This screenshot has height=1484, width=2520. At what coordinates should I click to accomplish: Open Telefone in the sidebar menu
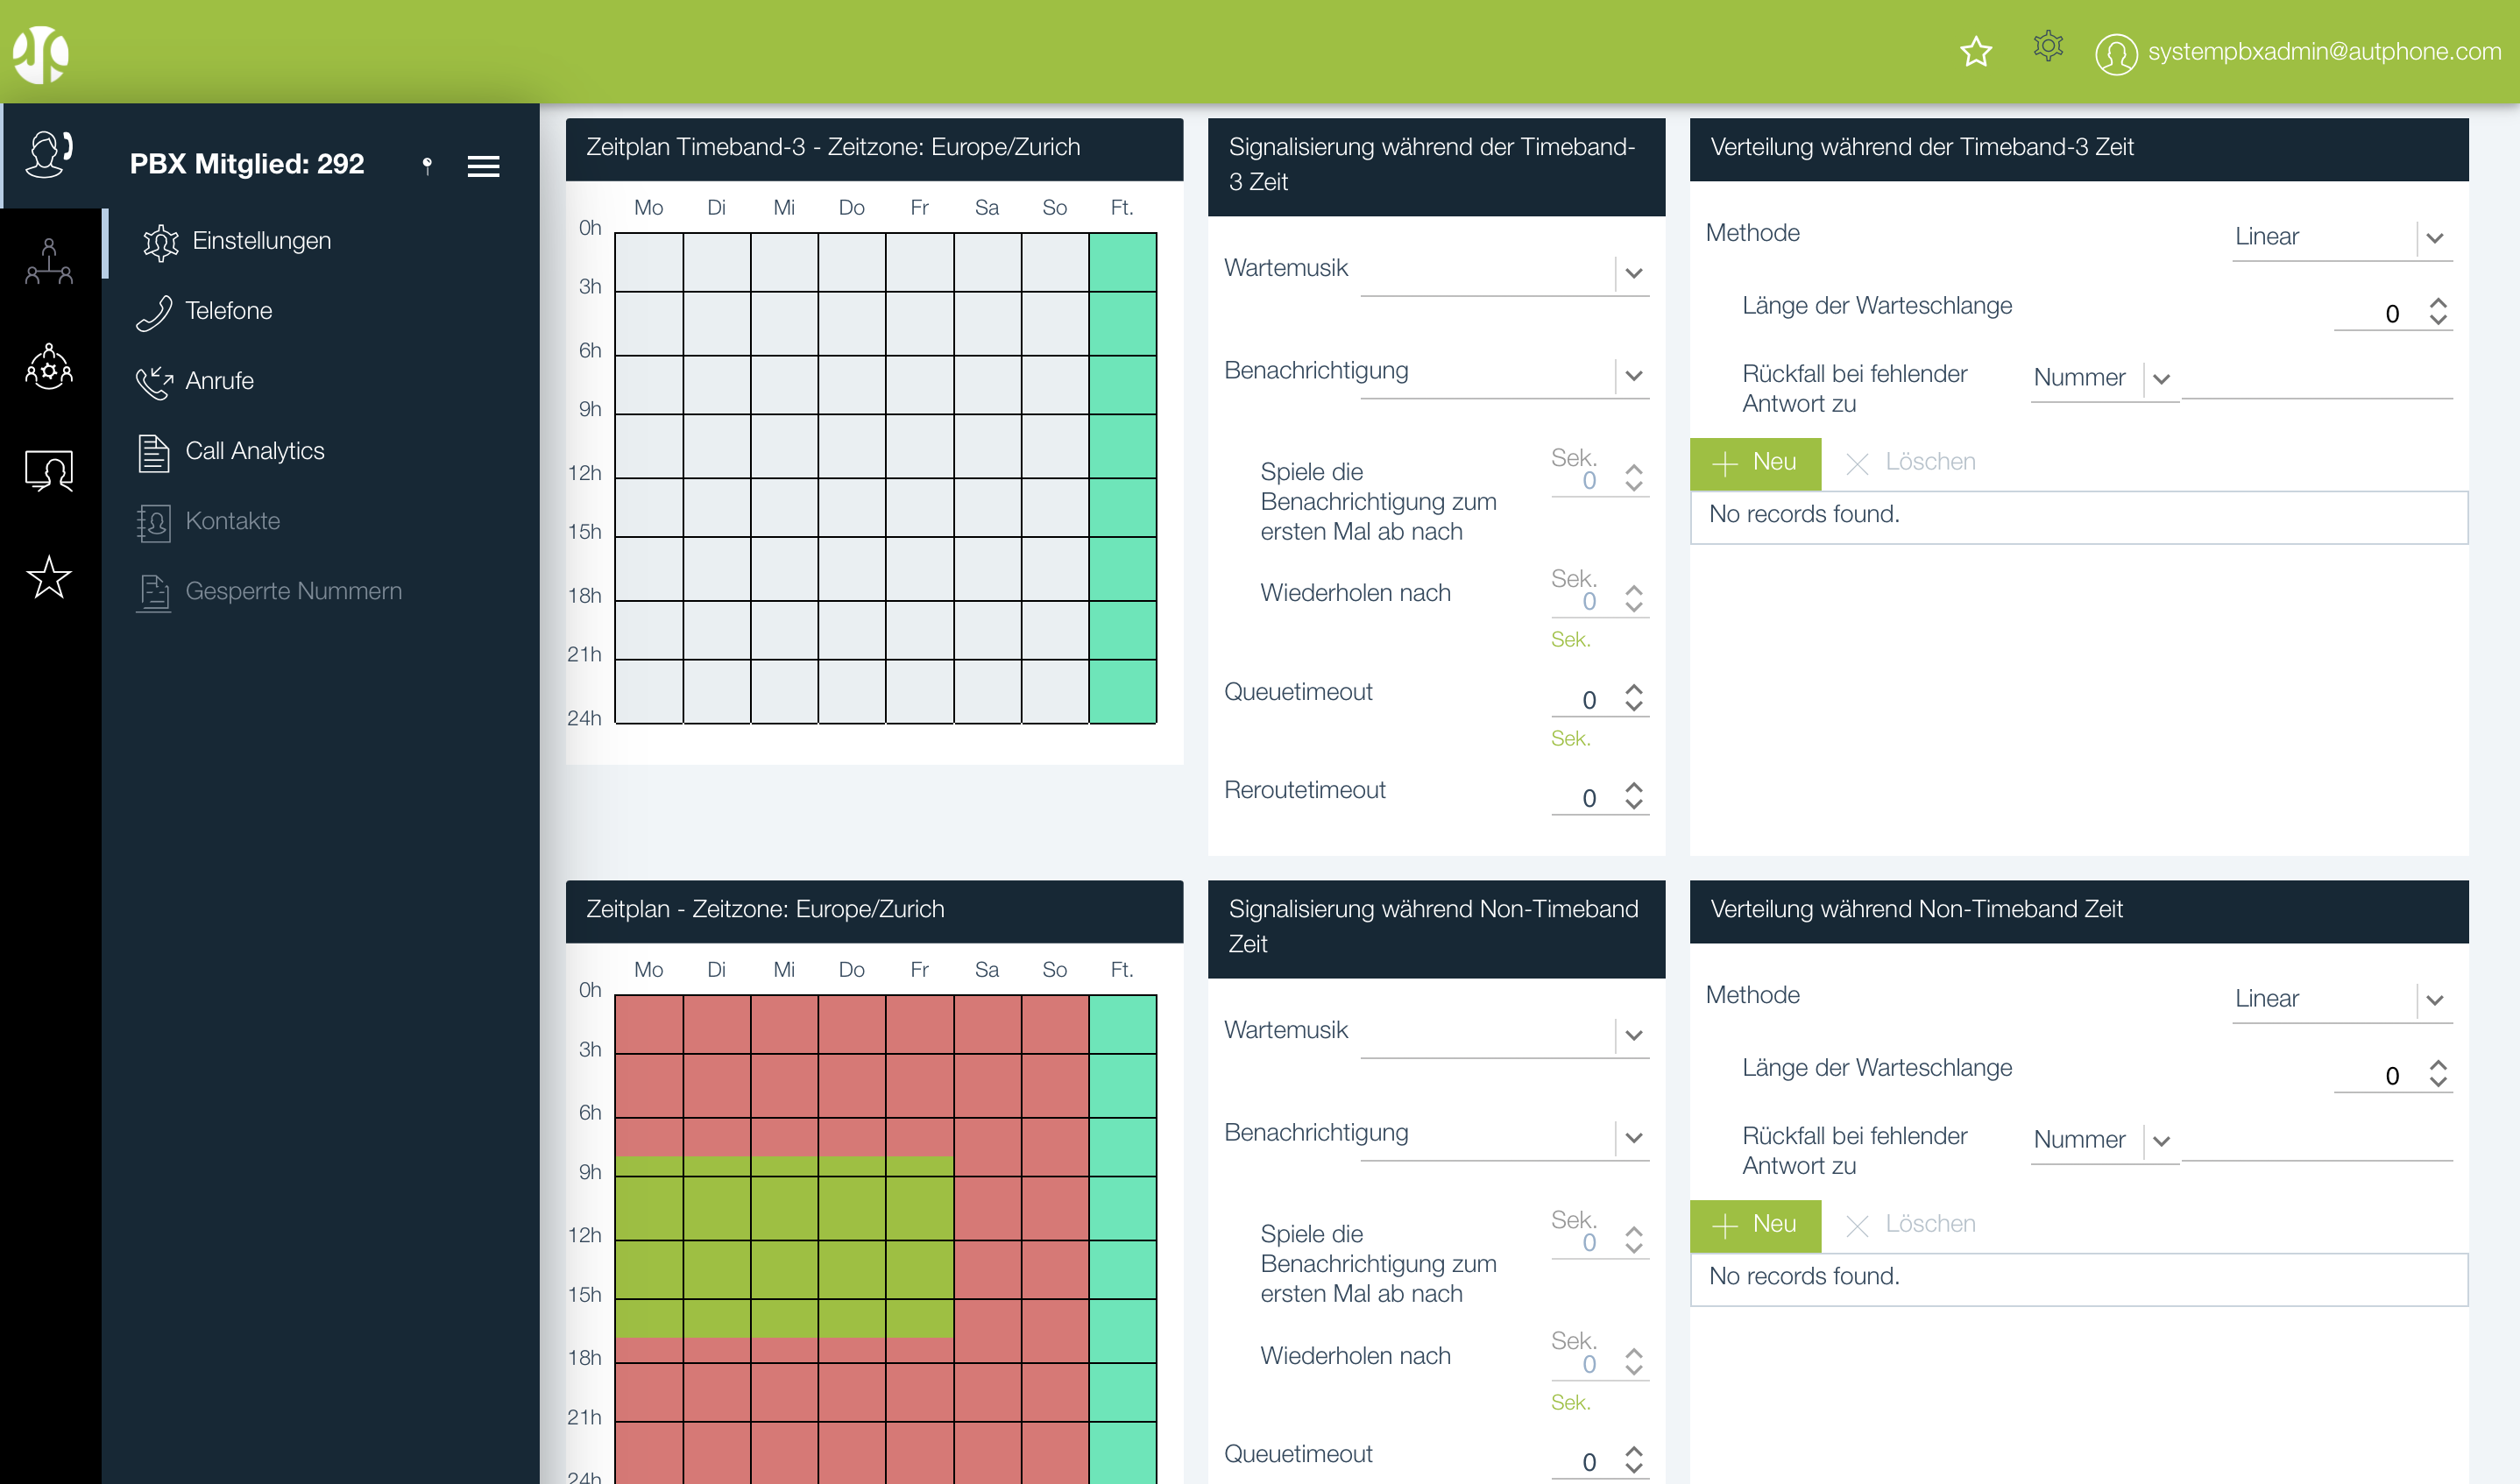228,311
